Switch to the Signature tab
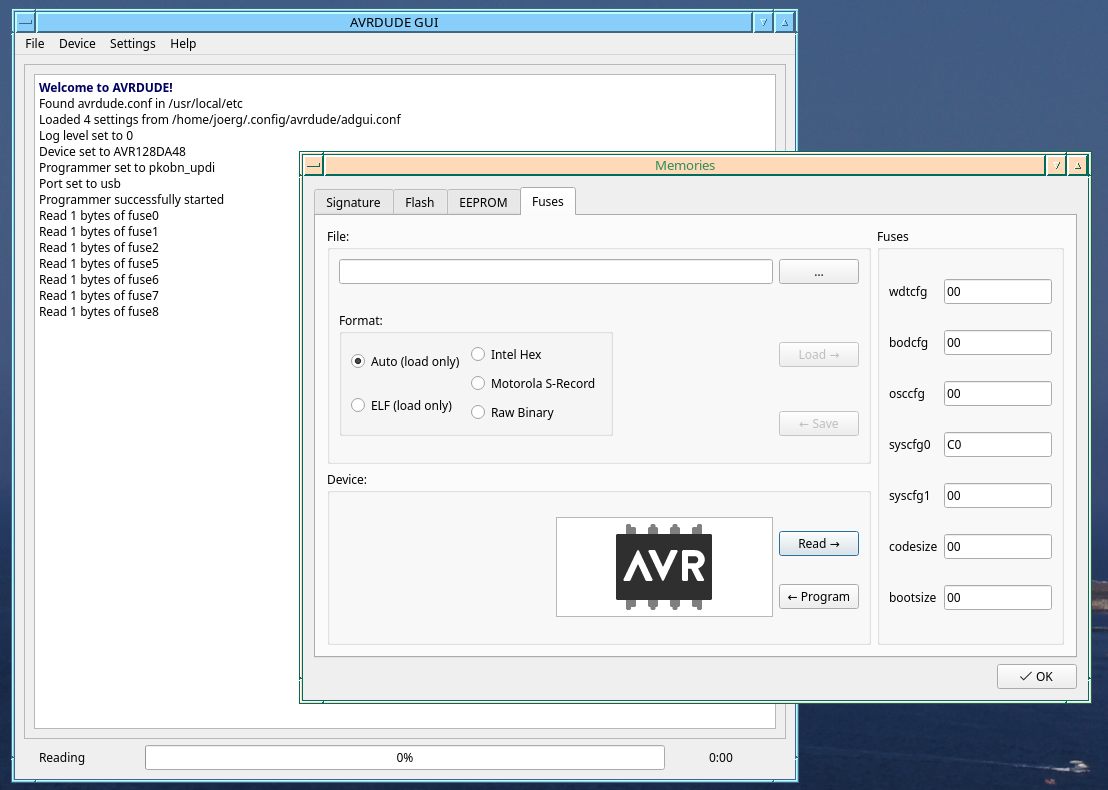The width and height of the screenshot is (1108, 790). (x=353, y=202)
